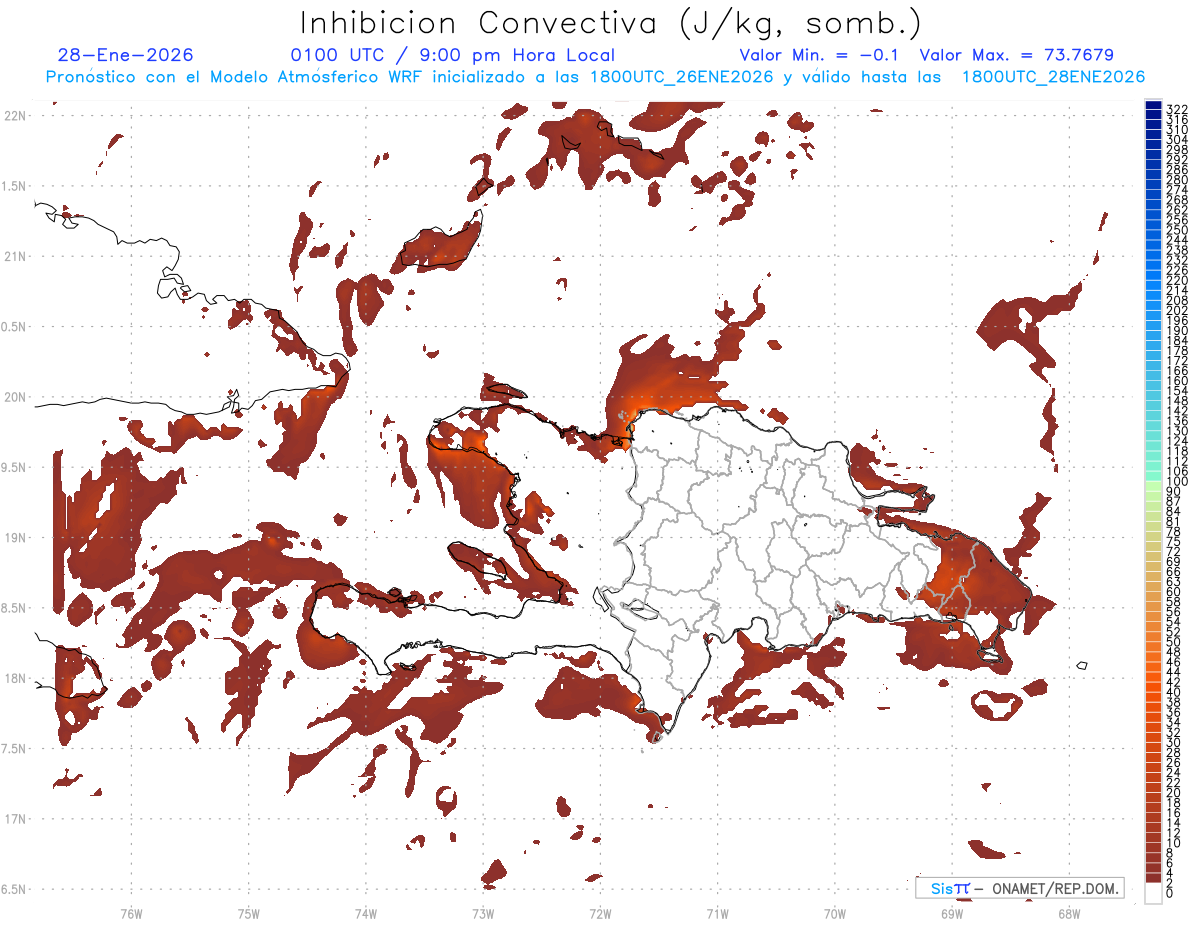Click the '75W' longitude label
The height and width of the screenshot is (927, 1200).
coord(248,913)
